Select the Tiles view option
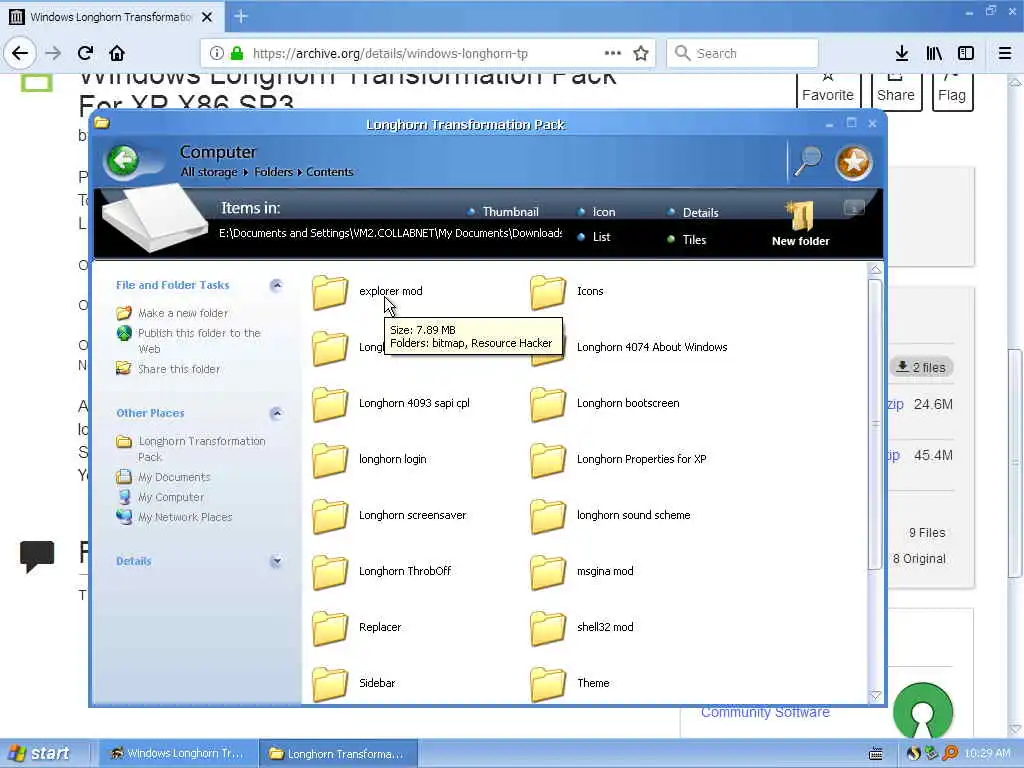Viewport: 1024px width, 768px height. (686, 240)
